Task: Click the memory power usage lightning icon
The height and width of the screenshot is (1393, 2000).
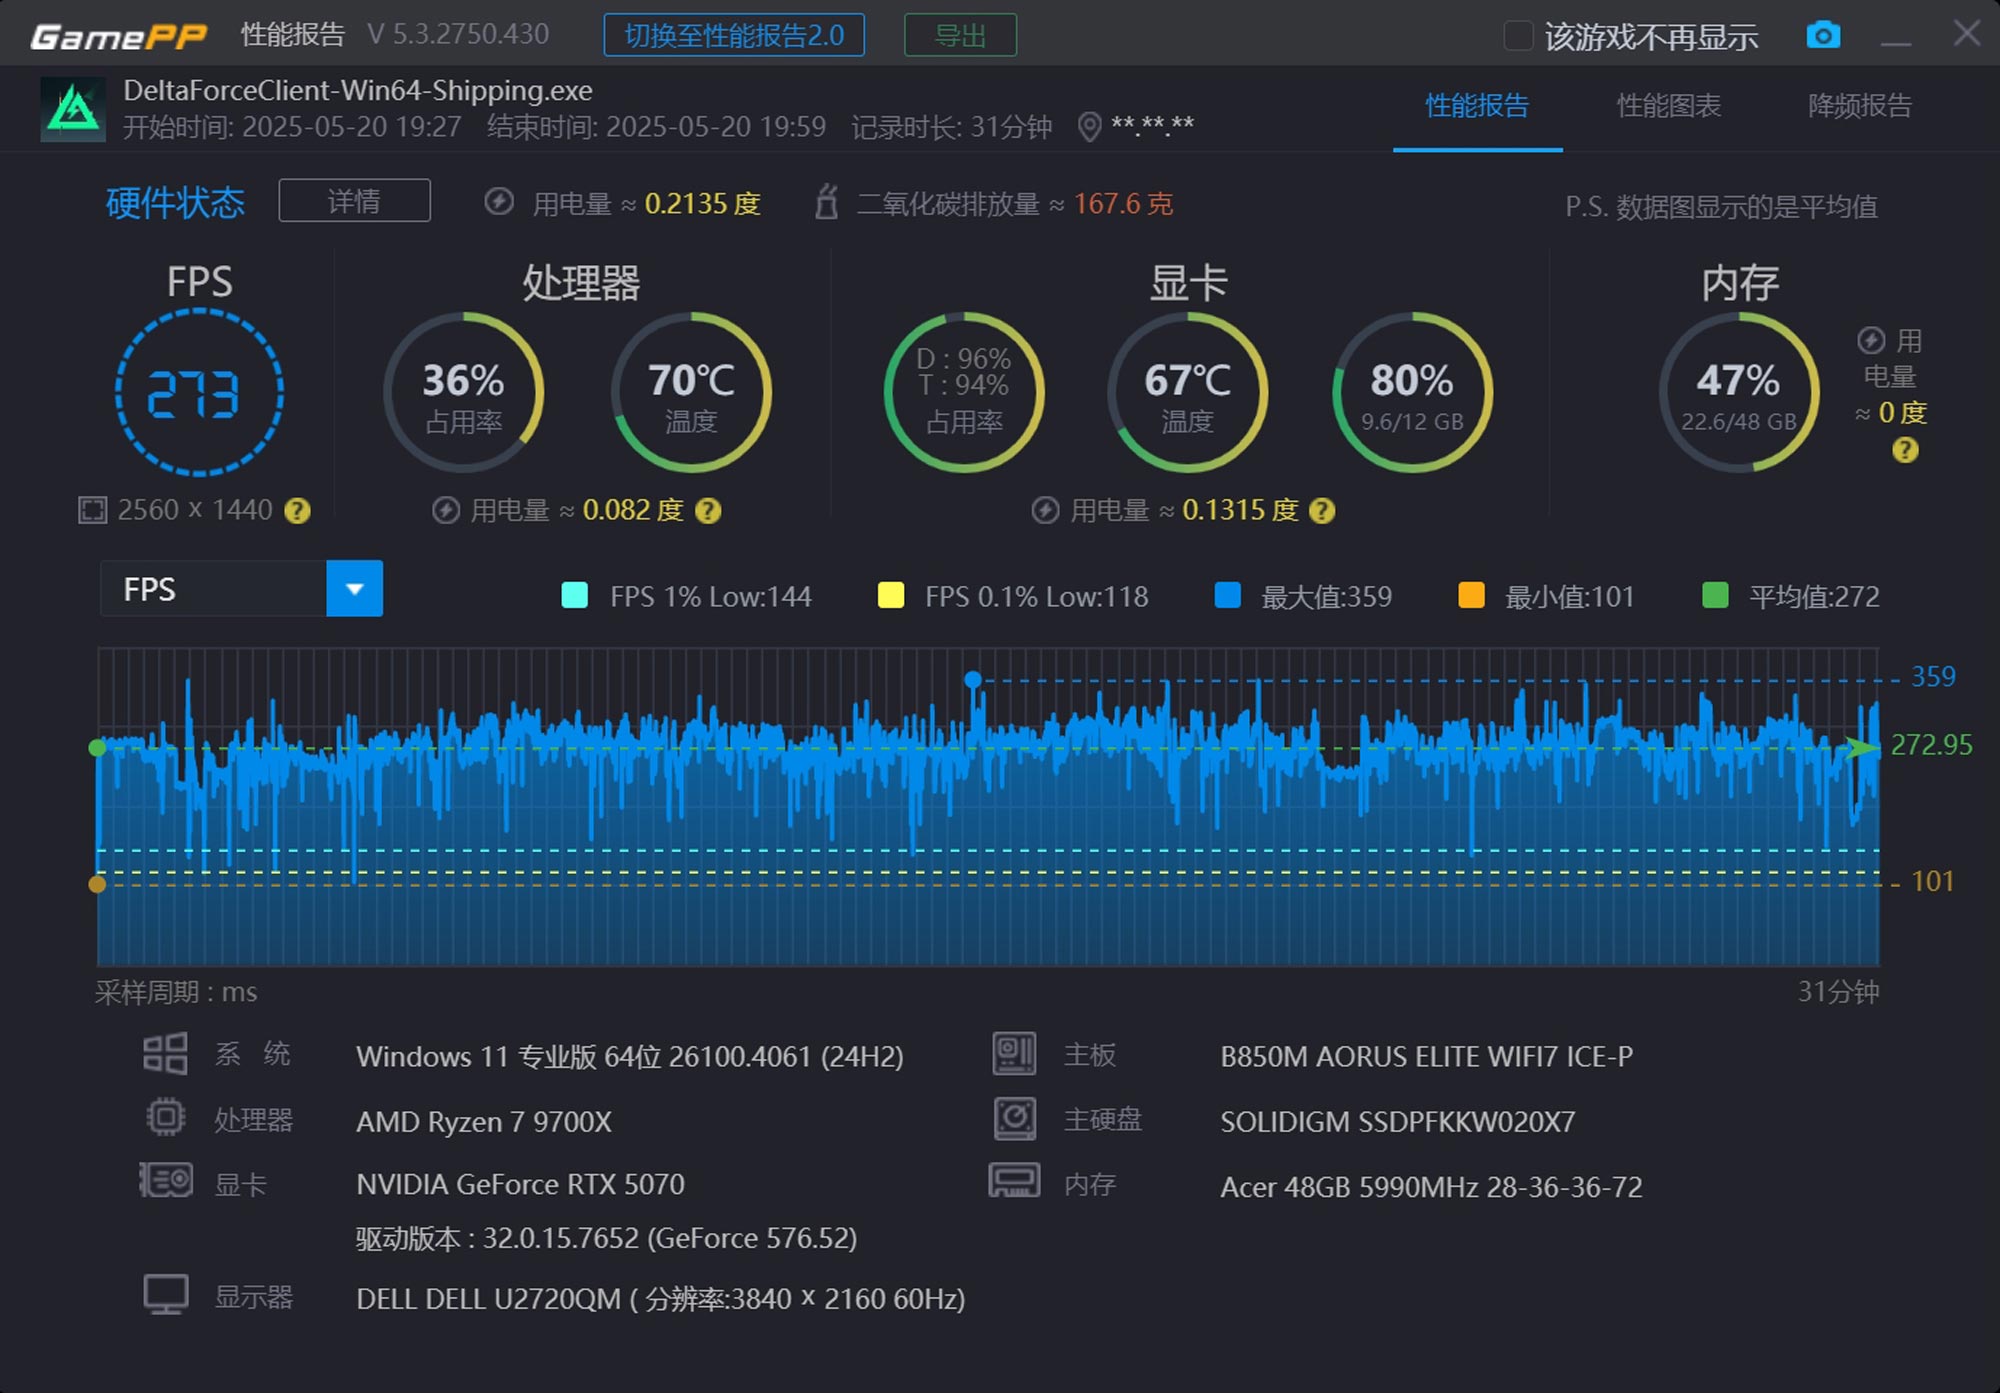Action: [1871, 341]
